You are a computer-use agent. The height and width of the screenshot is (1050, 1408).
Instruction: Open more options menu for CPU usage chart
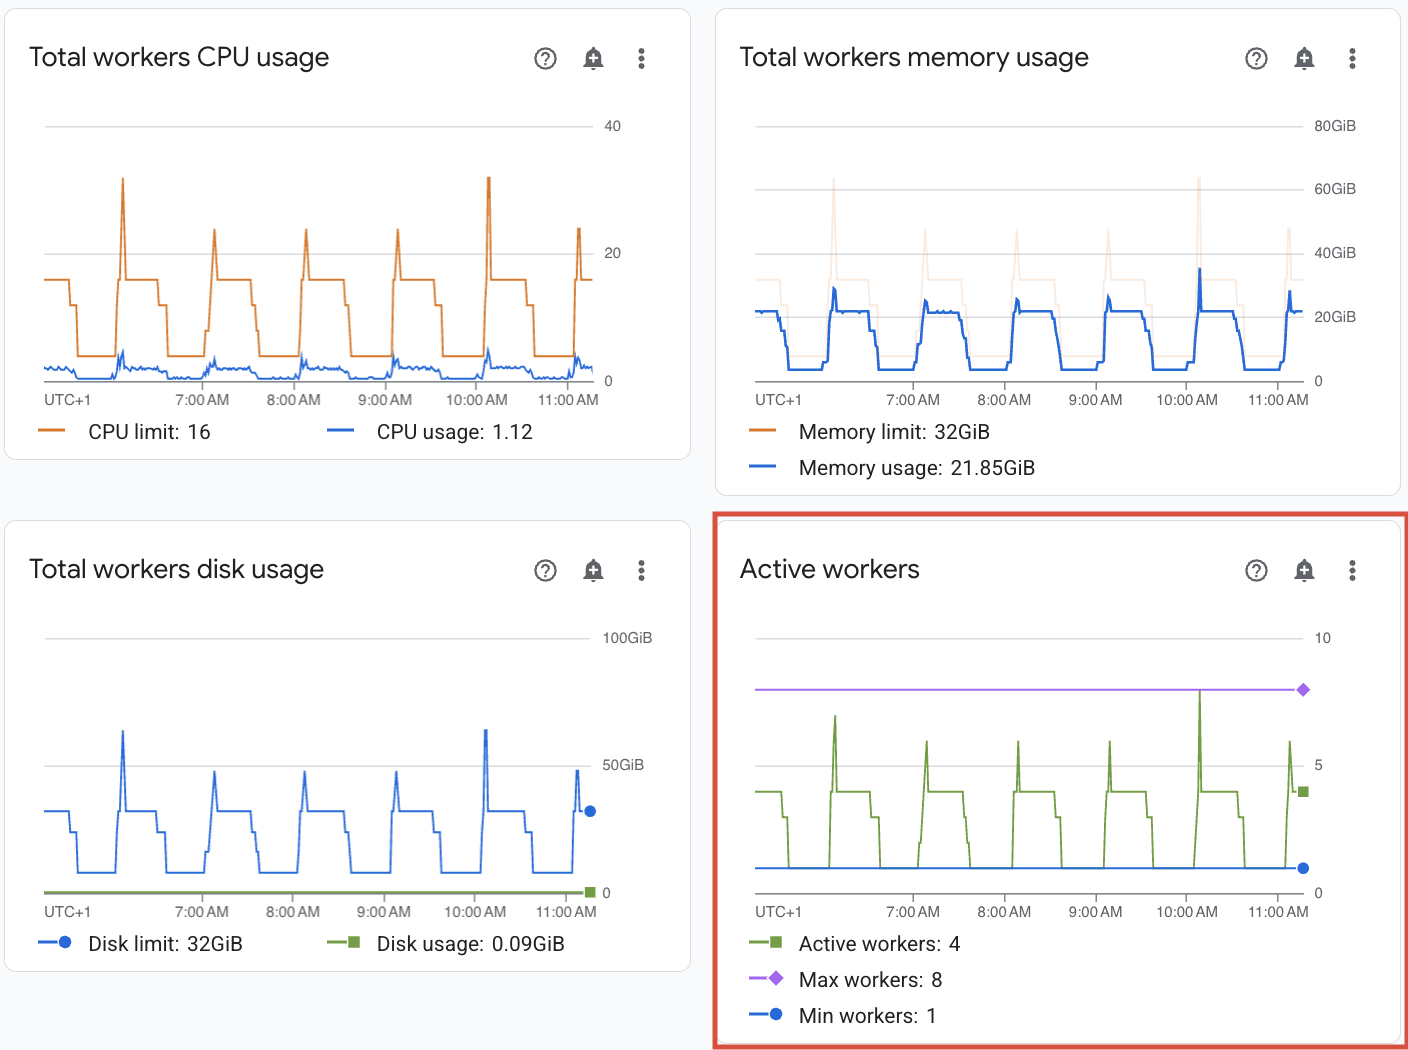pyautogui.click(x=641, y=59)
